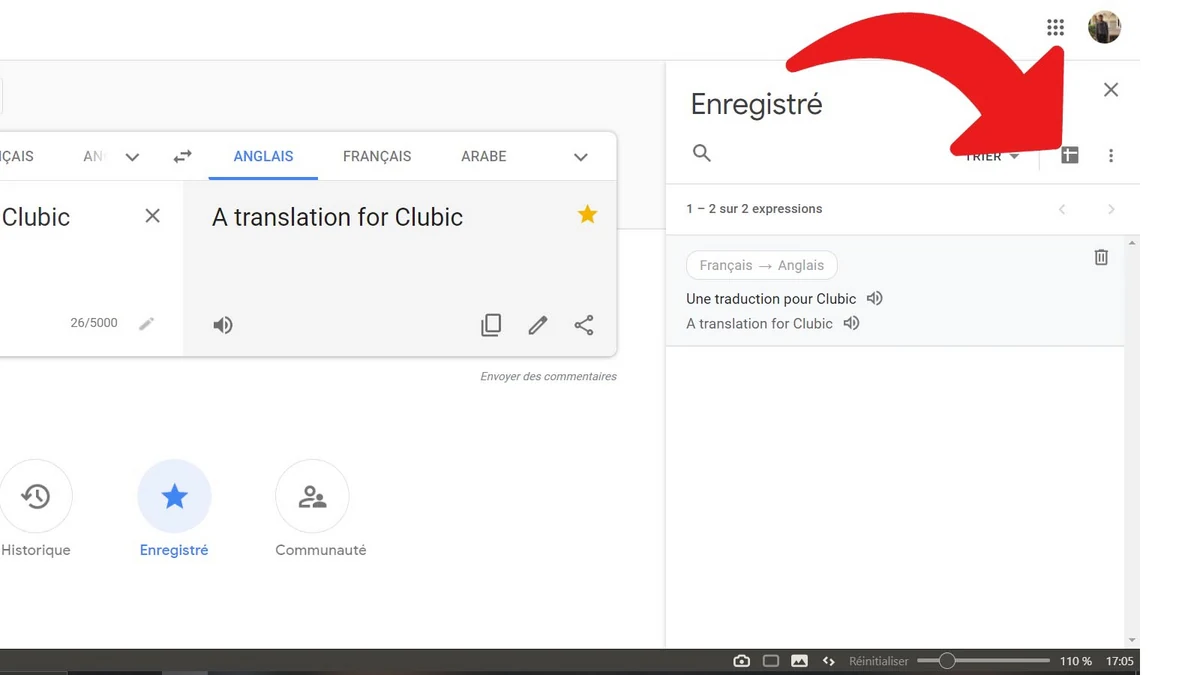The image size is (1200, 675).
Task: Click the saved panel scrollbar up arrow
Action: click(1132, 242)
